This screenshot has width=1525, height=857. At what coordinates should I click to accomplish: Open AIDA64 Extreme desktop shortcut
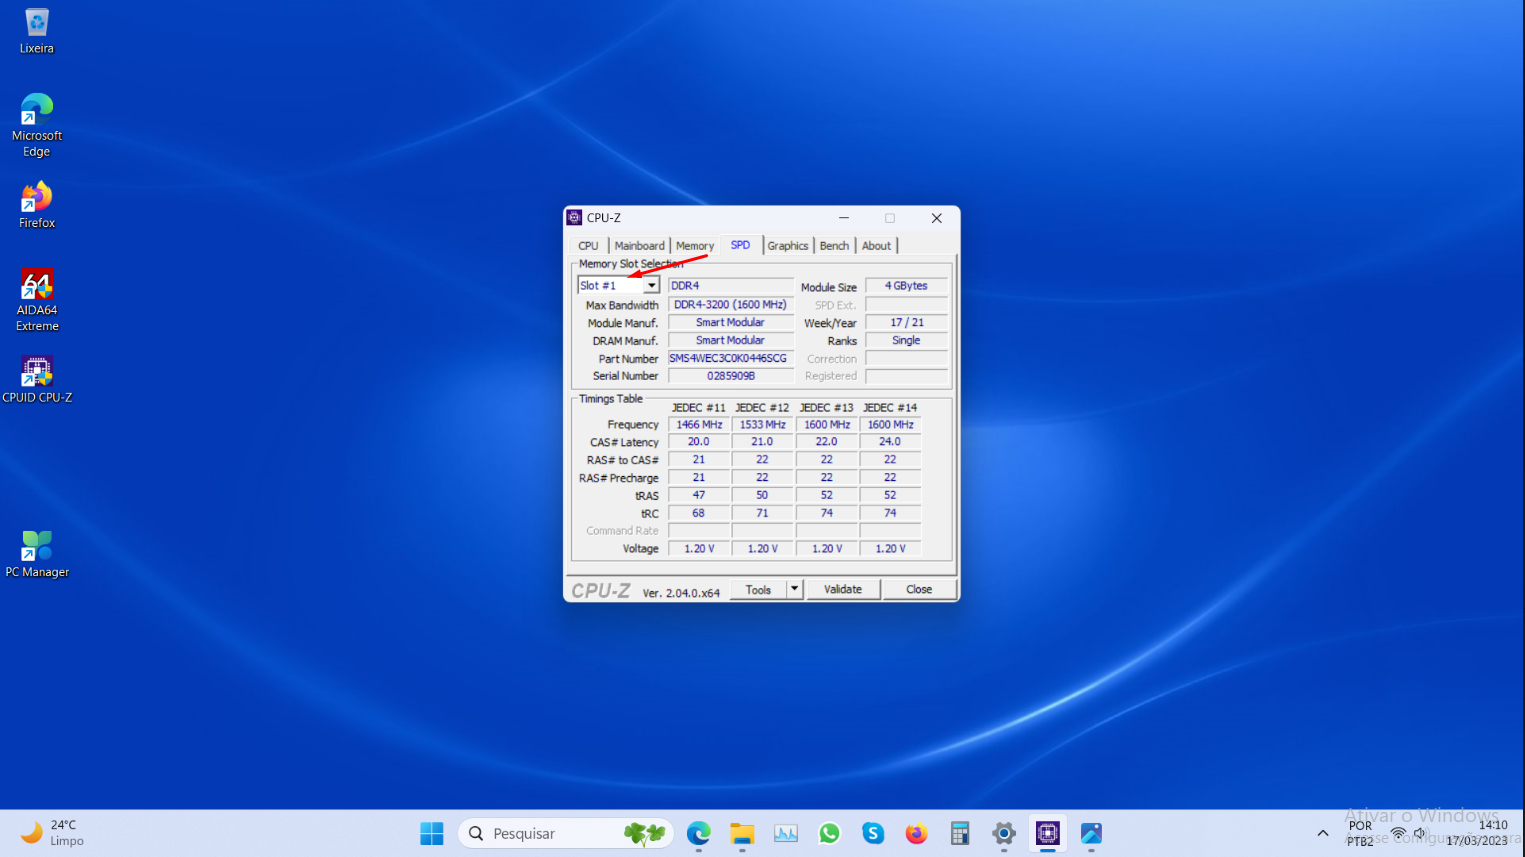(x=37, y=300)
